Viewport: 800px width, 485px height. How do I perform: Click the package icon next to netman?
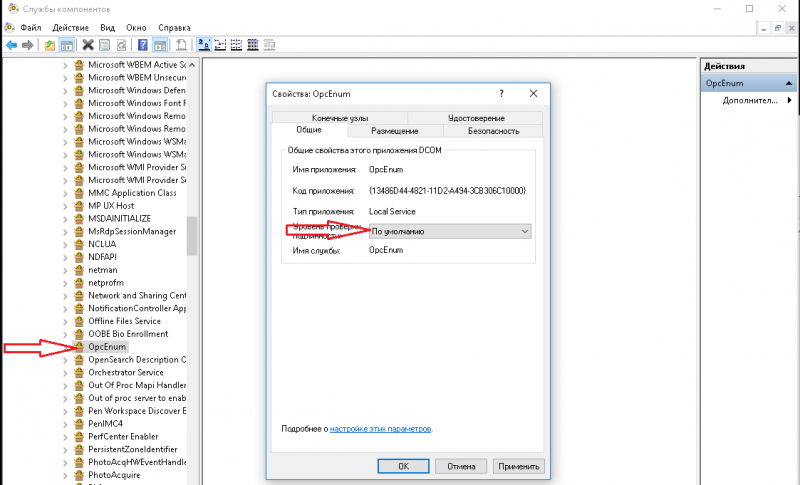point(80,270)
